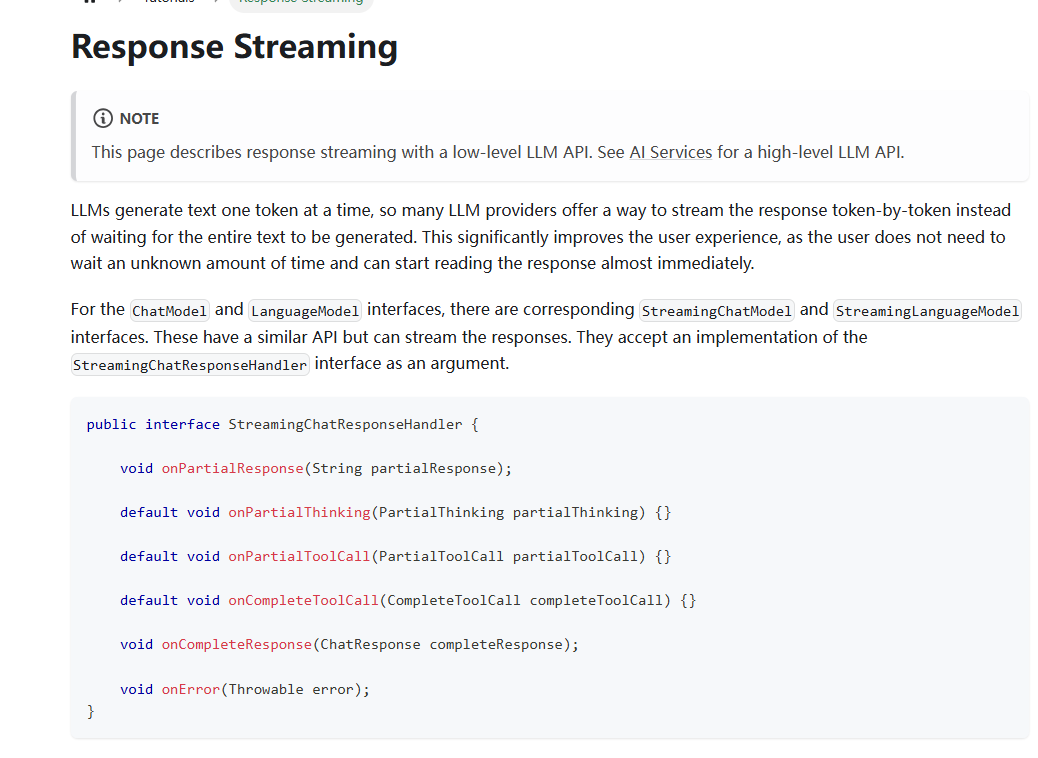Open the AI Services link
The image size is (1038, 758).
tap(670, 152)
